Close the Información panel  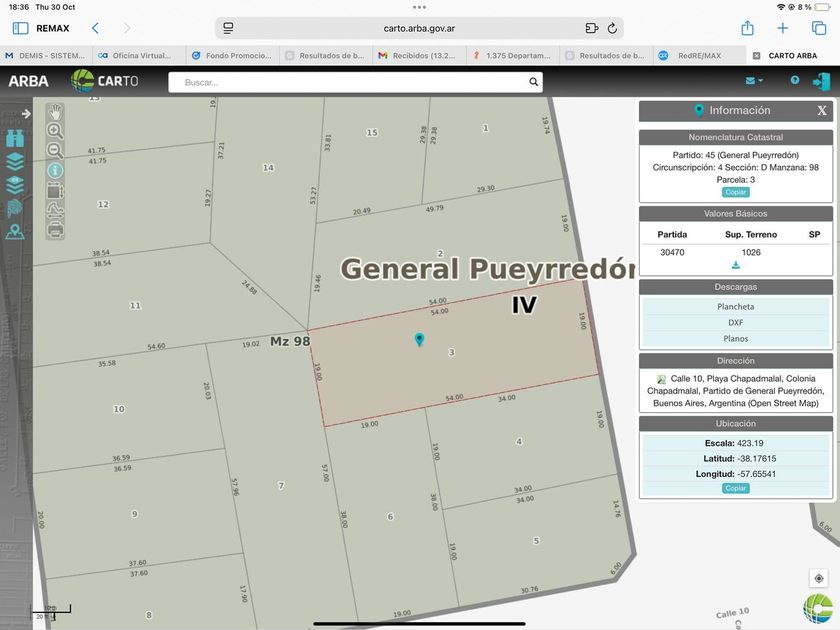click(822, 111)
